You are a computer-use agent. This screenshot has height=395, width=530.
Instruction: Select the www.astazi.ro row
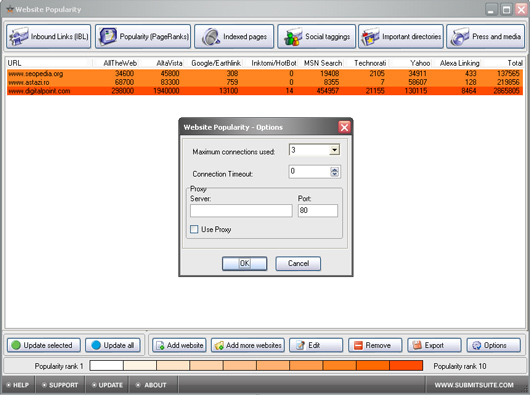(265, 82)
